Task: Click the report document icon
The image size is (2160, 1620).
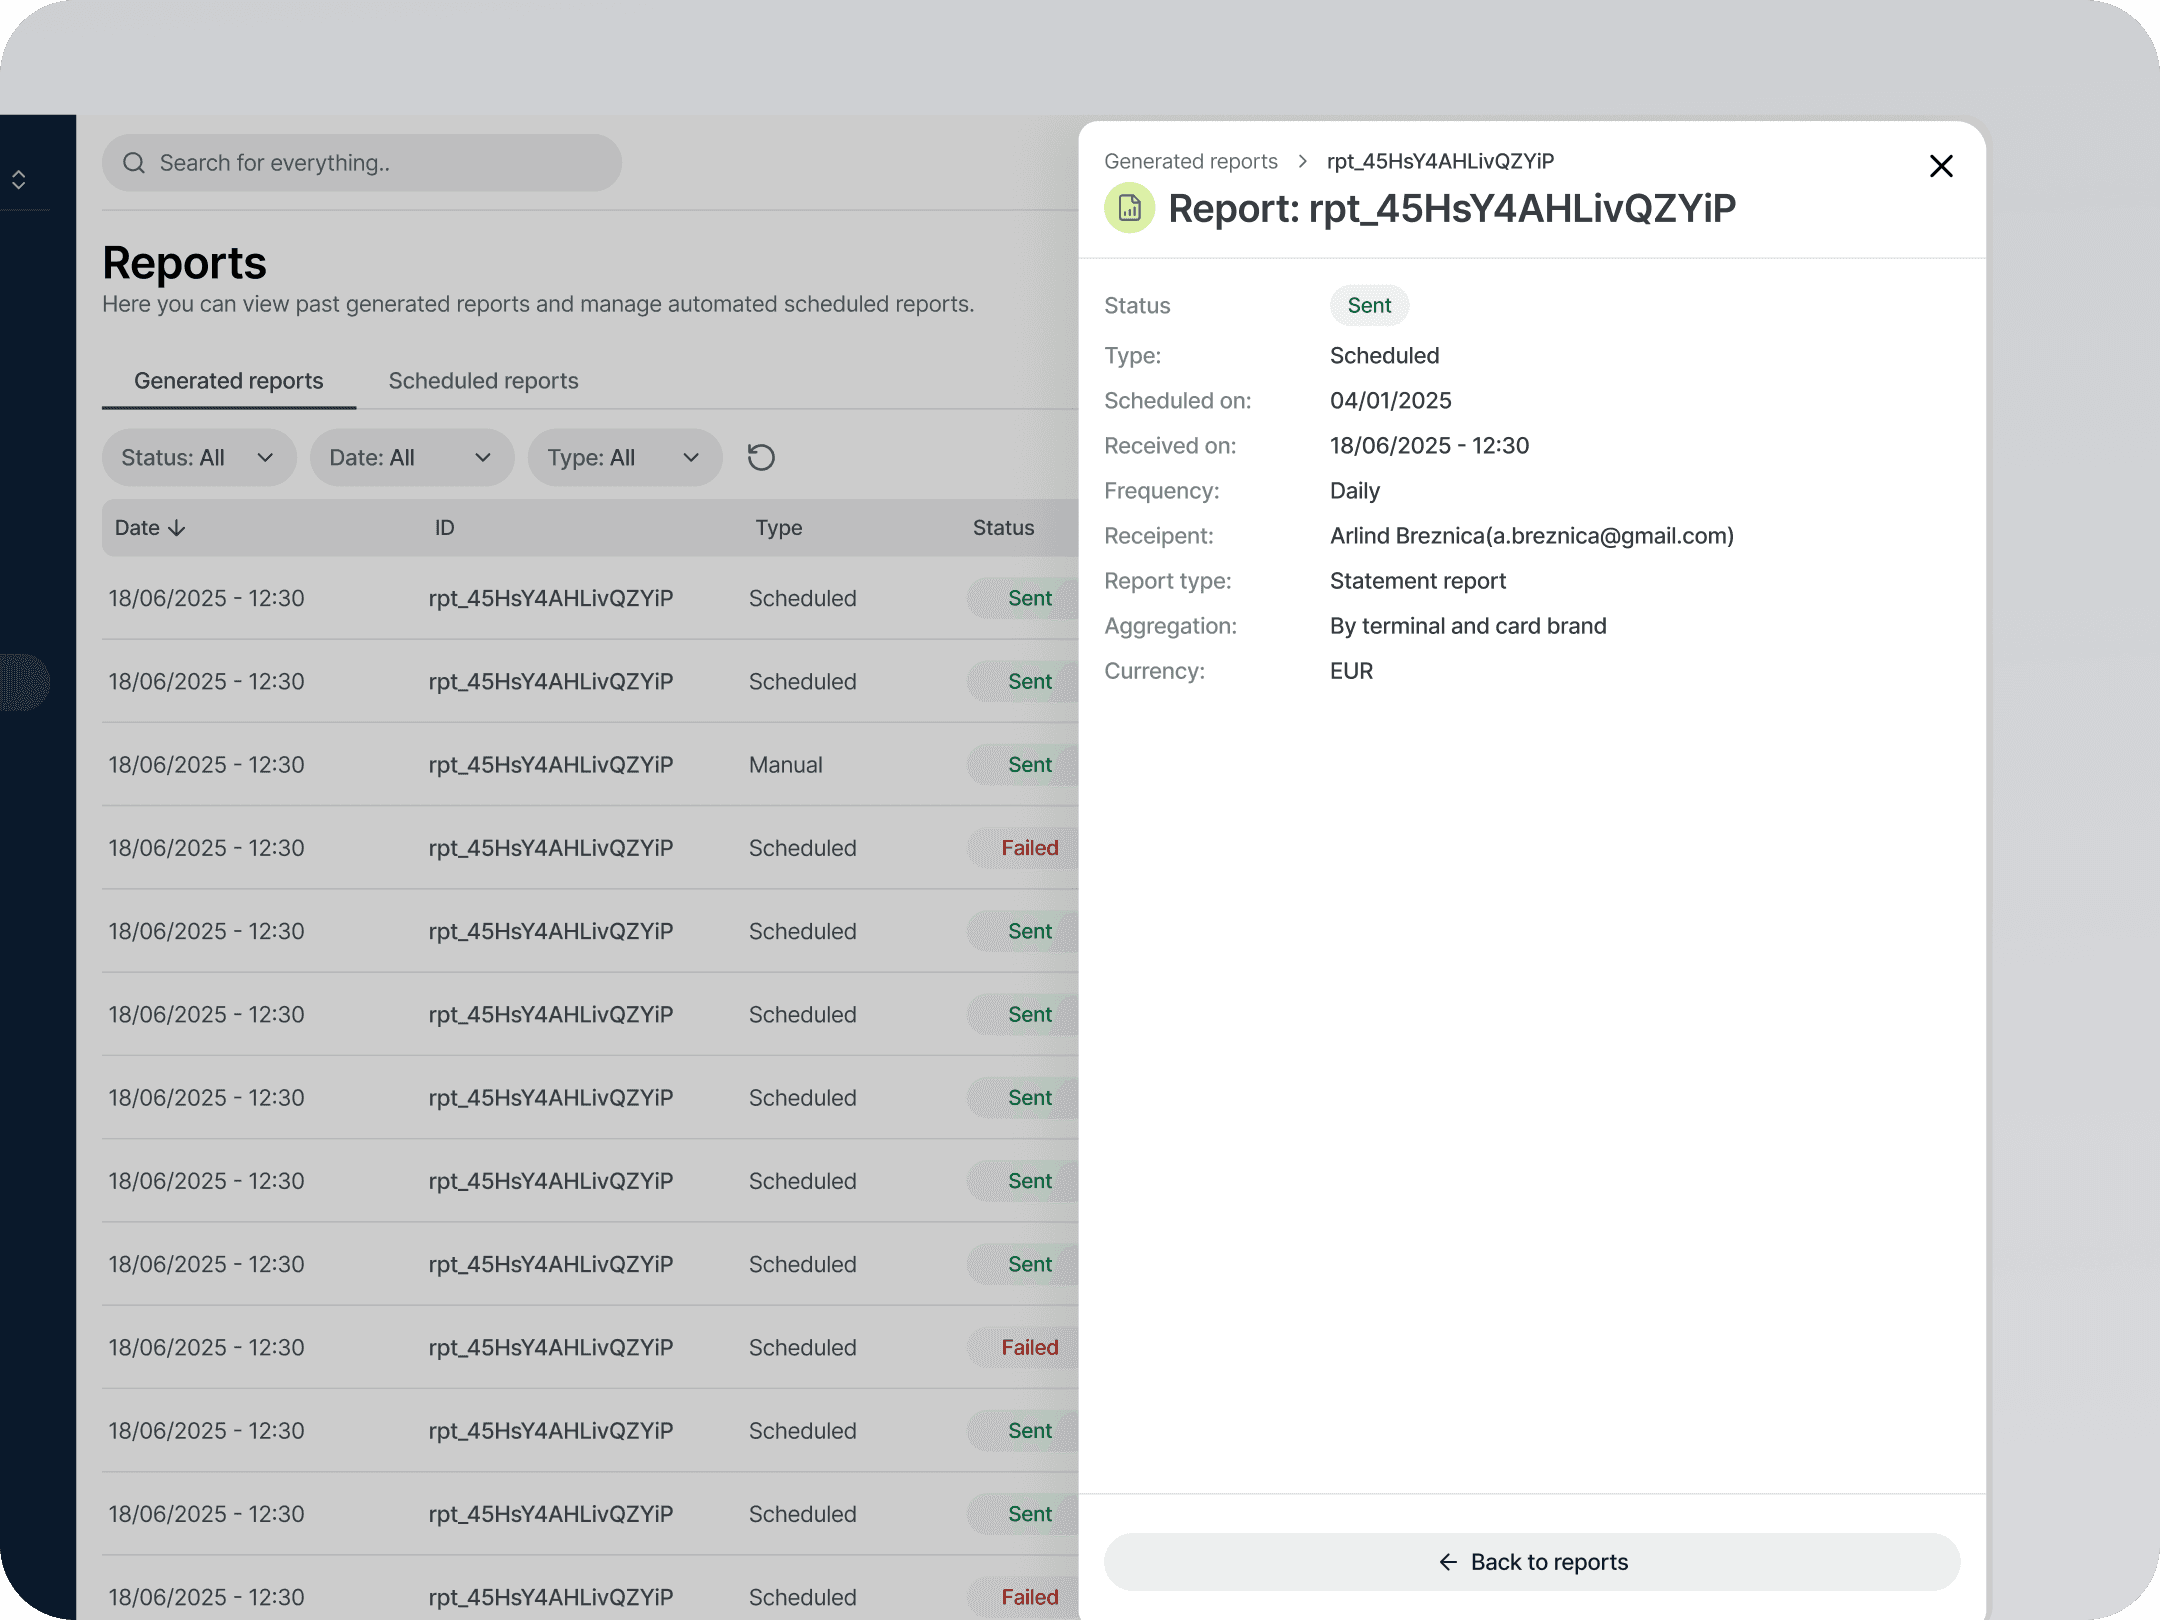Action: coord(1129,208)
